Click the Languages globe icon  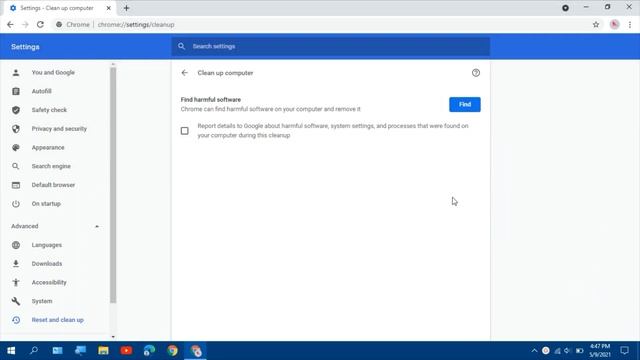[16, 245]
